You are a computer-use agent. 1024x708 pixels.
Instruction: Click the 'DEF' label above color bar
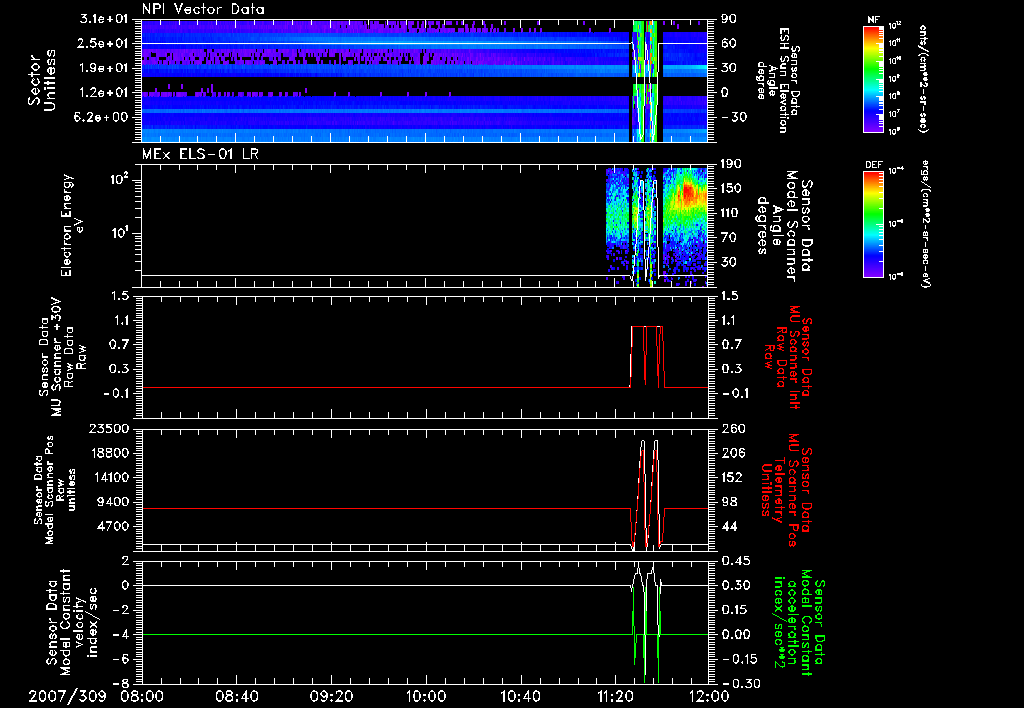click(x=873, y=165)
